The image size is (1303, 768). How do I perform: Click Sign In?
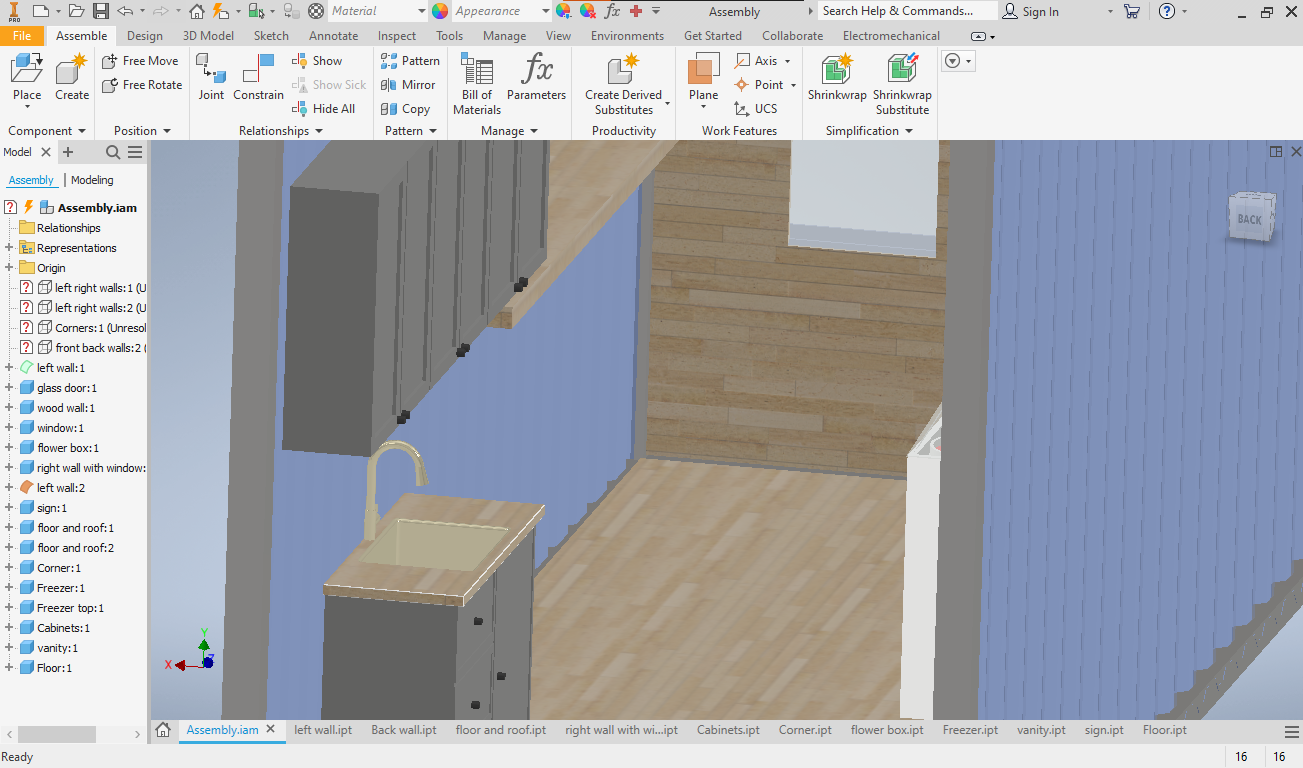(x=1031, y=11)
